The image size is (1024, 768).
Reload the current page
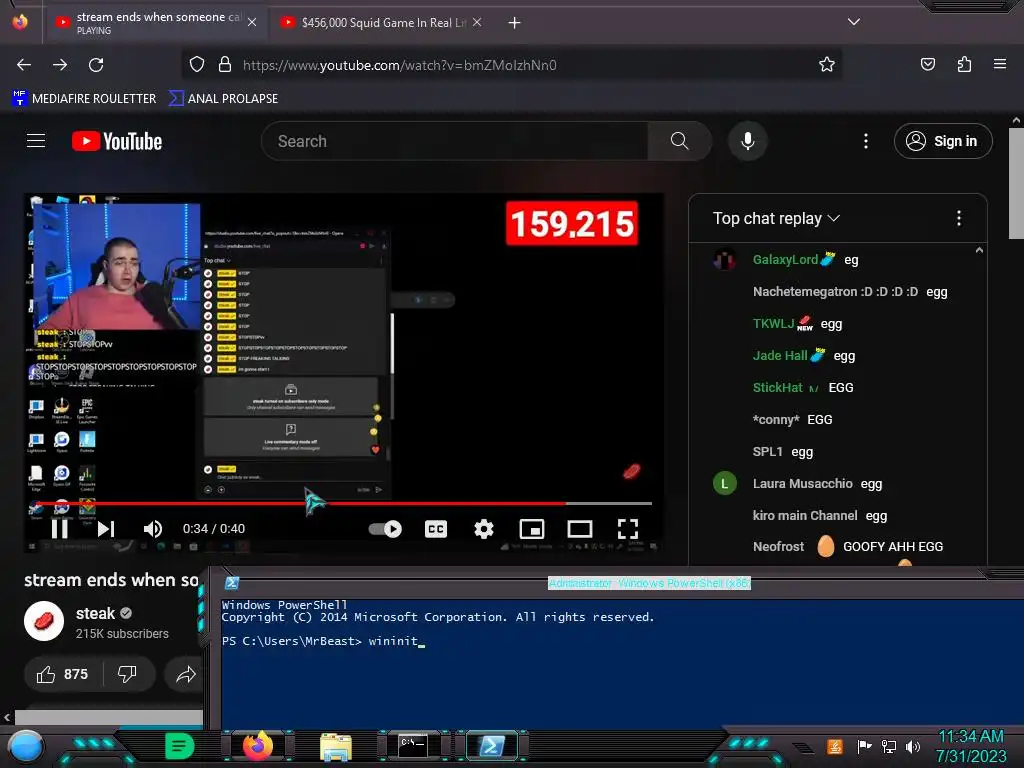[96, 65]
